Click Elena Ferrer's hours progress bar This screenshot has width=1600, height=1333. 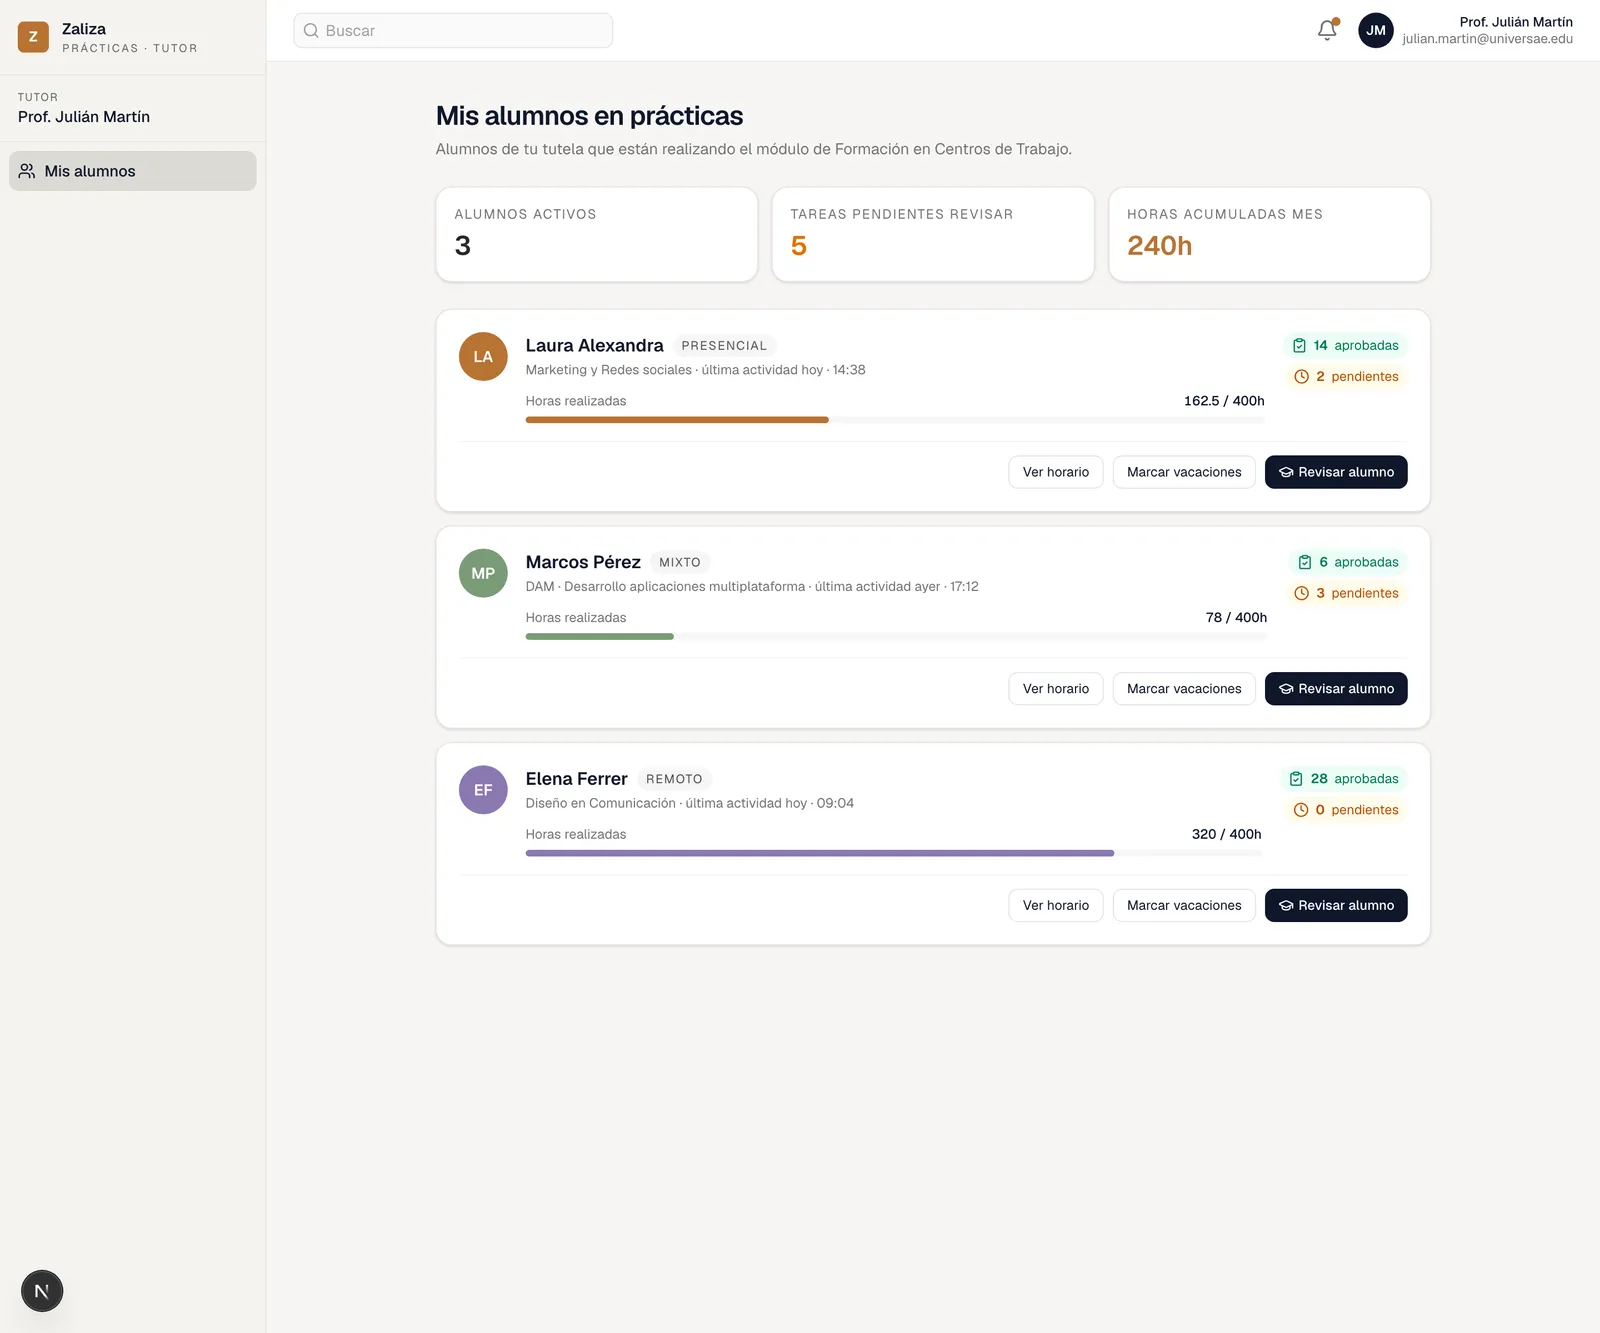[x=894, y=853]
